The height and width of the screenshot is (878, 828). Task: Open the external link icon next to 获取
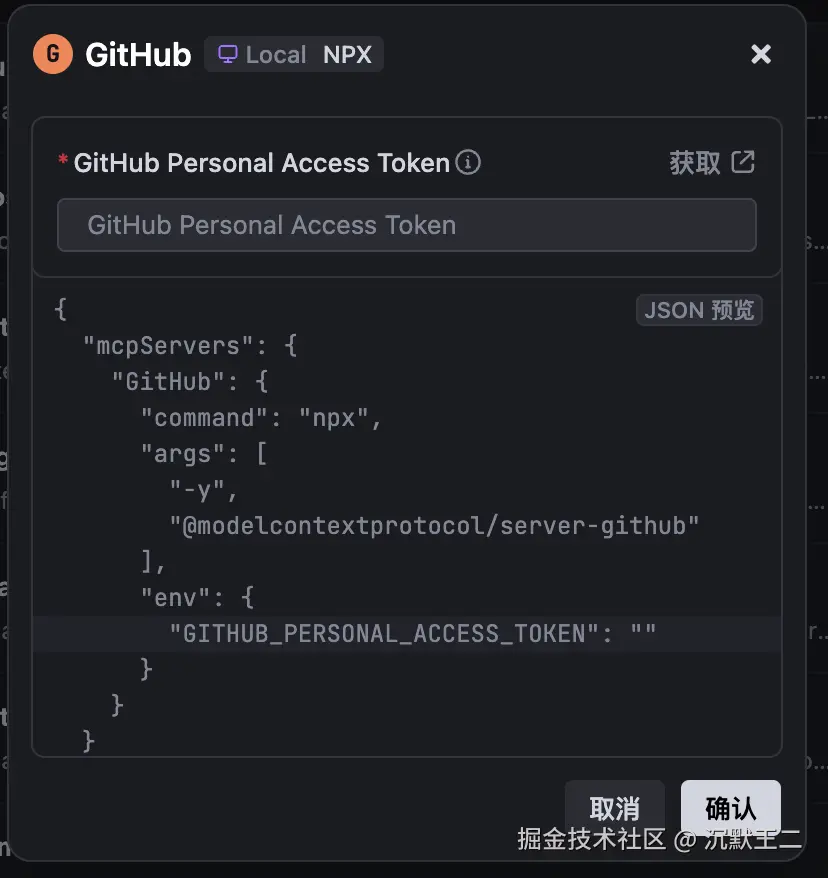coord(743,162)
